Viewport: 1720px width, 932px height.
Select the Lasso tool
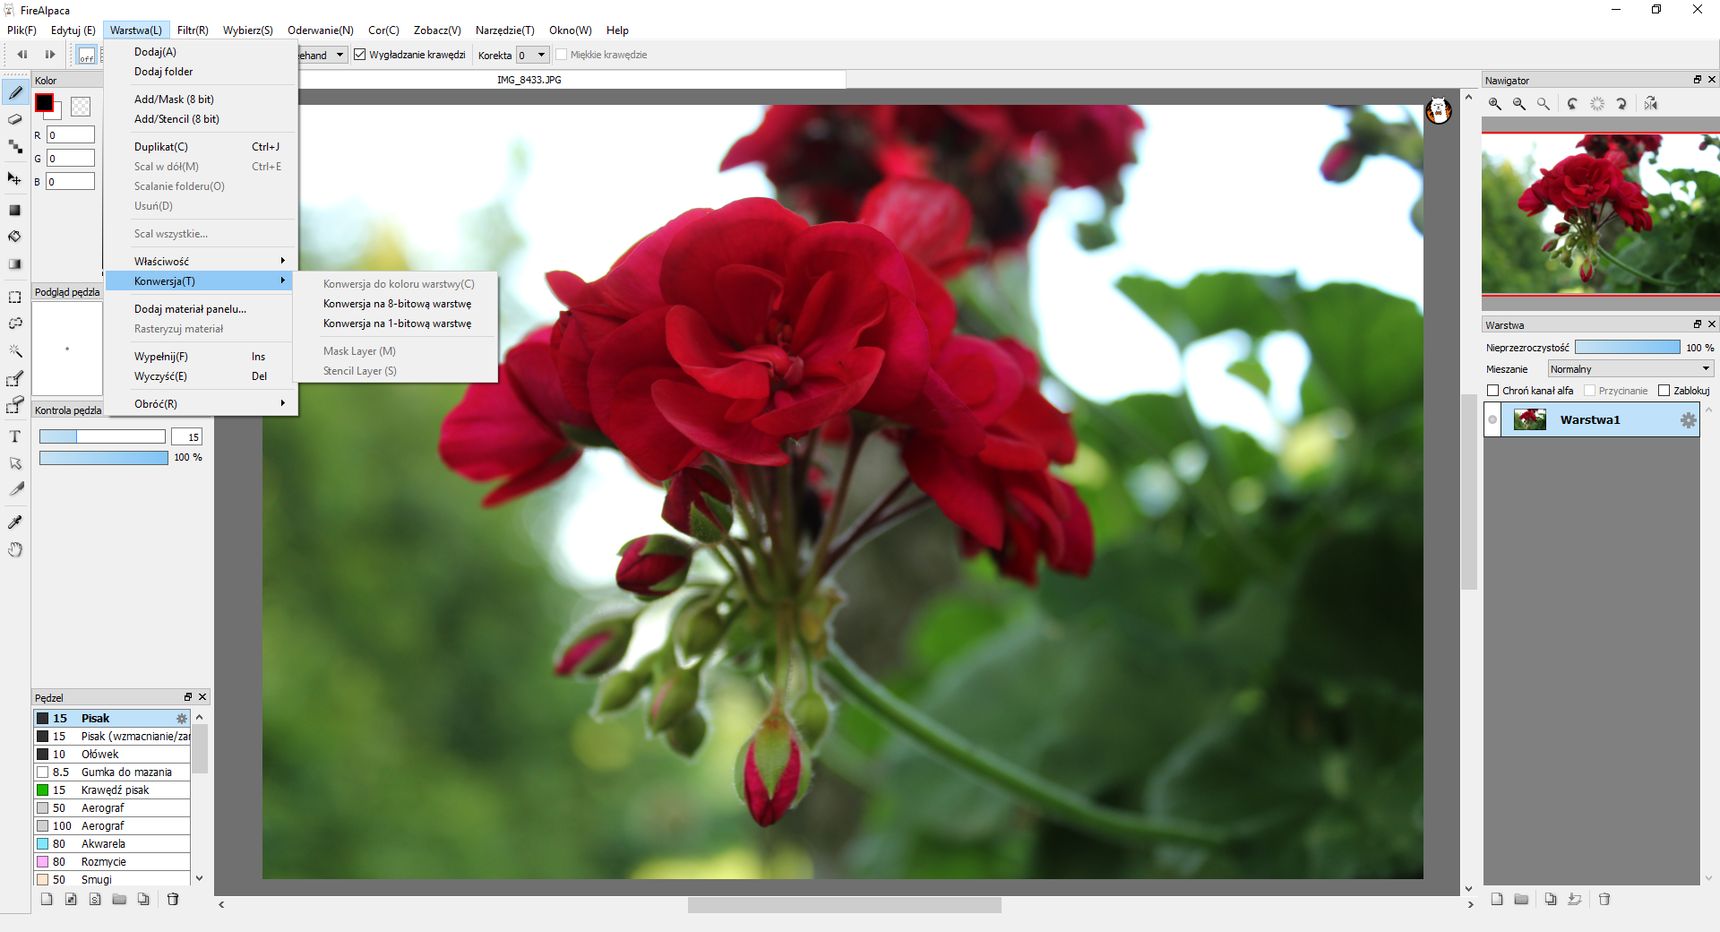(x=15, y=324)
